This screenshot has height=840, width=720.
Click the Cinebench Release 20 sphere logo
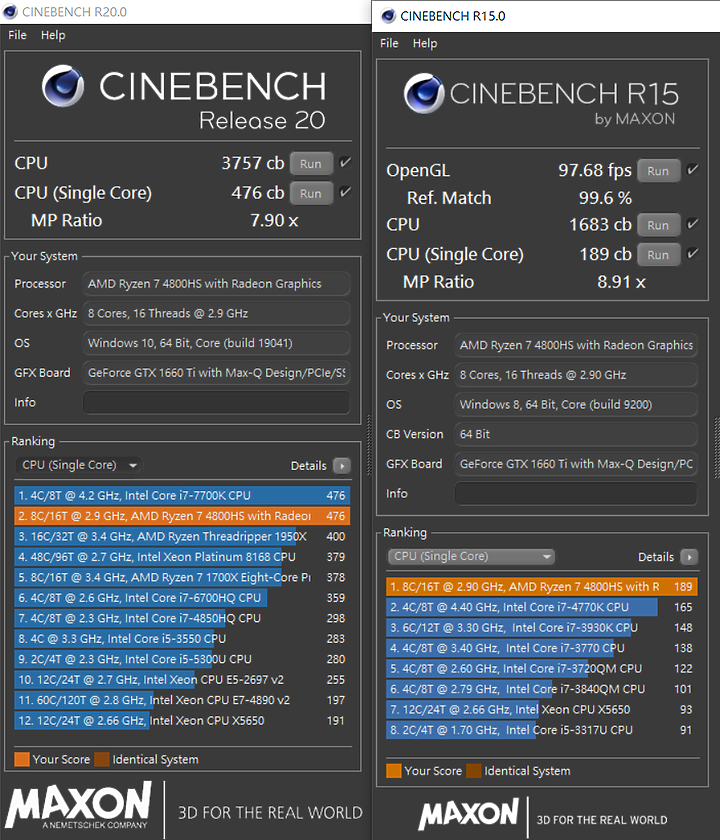(63, 86)
